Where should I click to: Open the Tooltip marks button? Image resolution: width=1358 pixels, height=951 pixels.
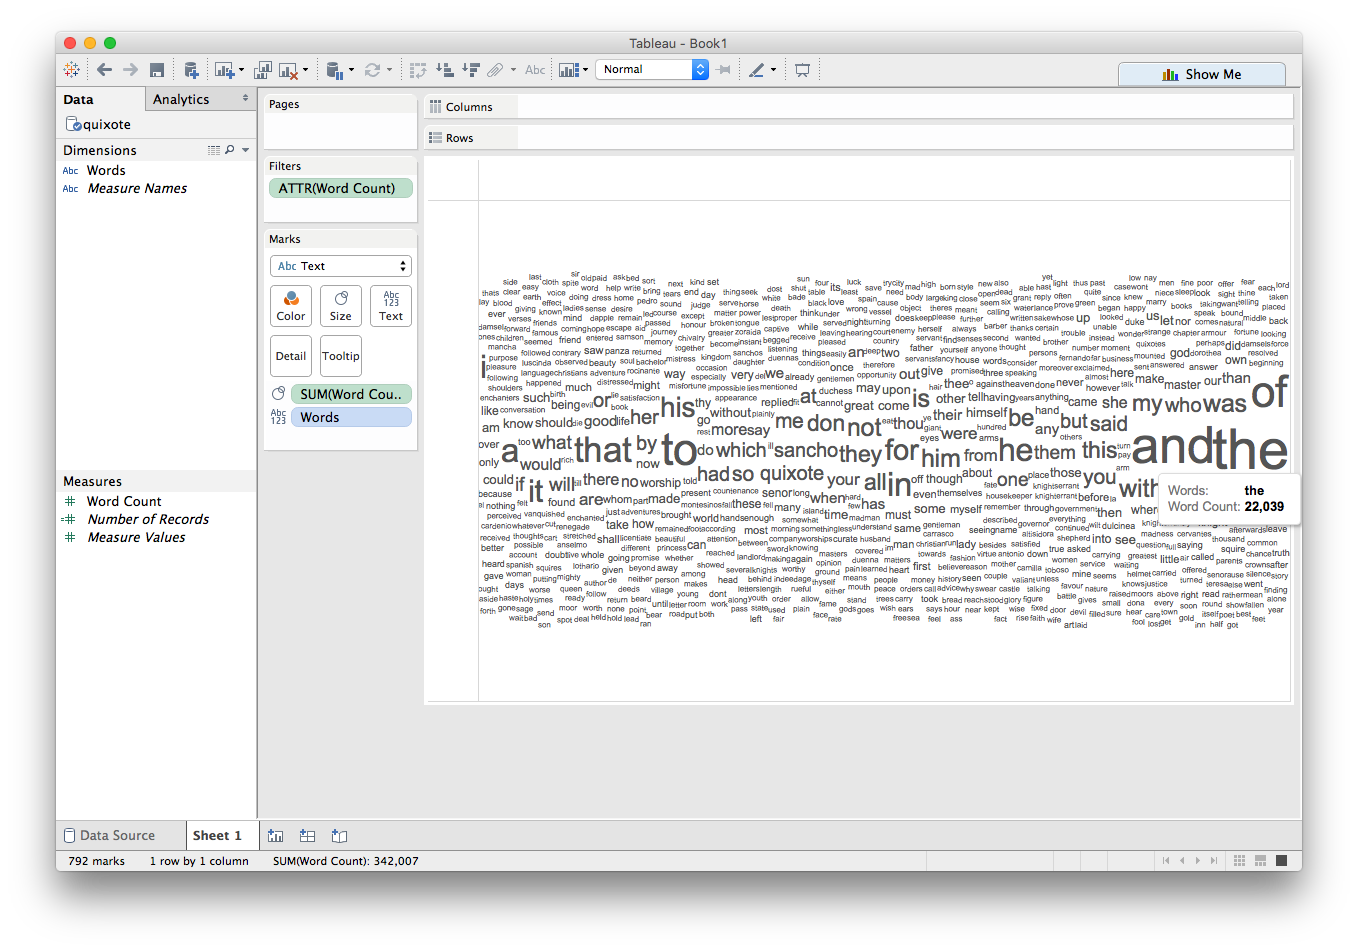tap(341, 356)
